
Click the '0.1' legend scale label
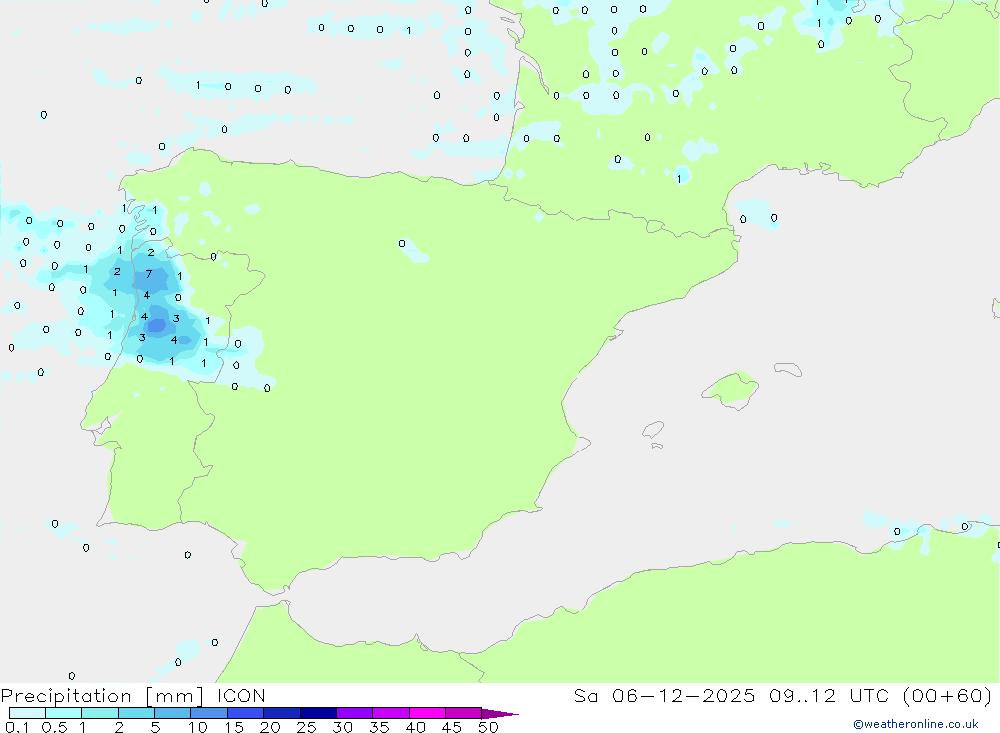17,727
